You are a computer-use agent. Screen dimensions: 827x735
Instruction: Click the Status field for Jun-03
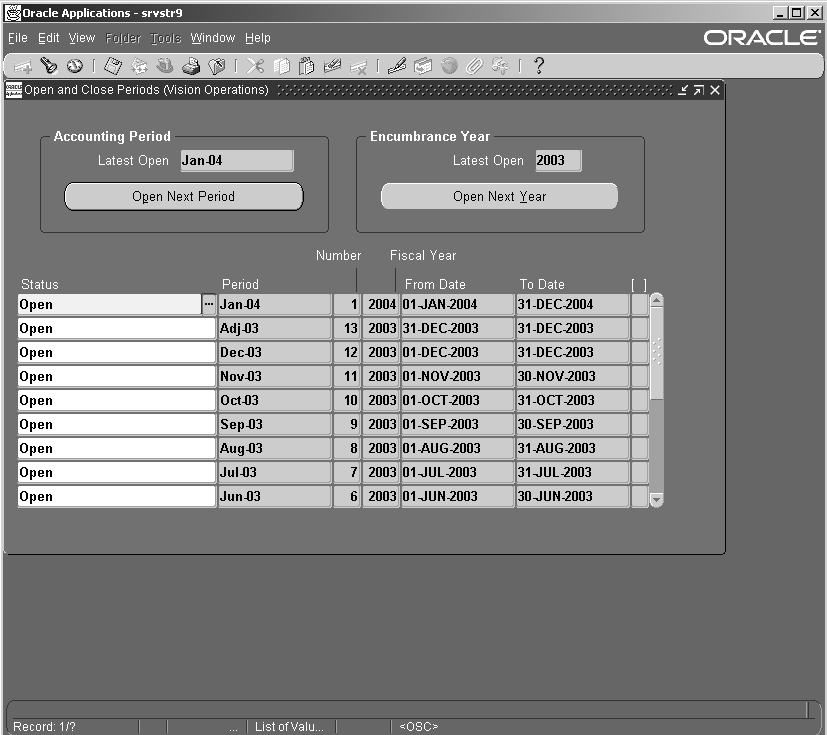coord(117,497)
